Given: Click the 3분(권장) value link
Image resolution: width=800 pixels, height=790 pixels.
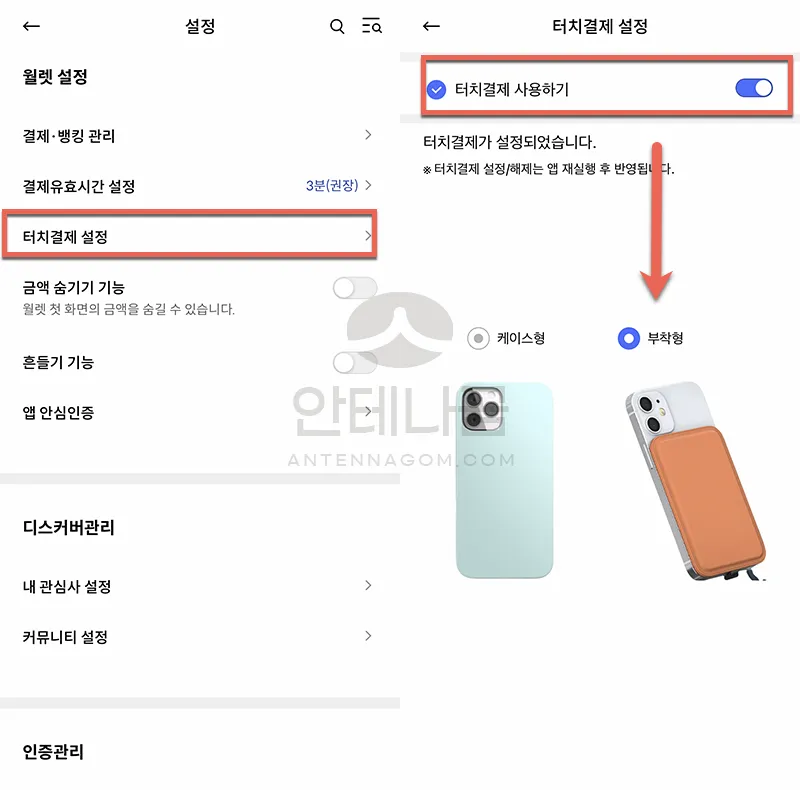Looking at the screenshot, I should point(332,185).
